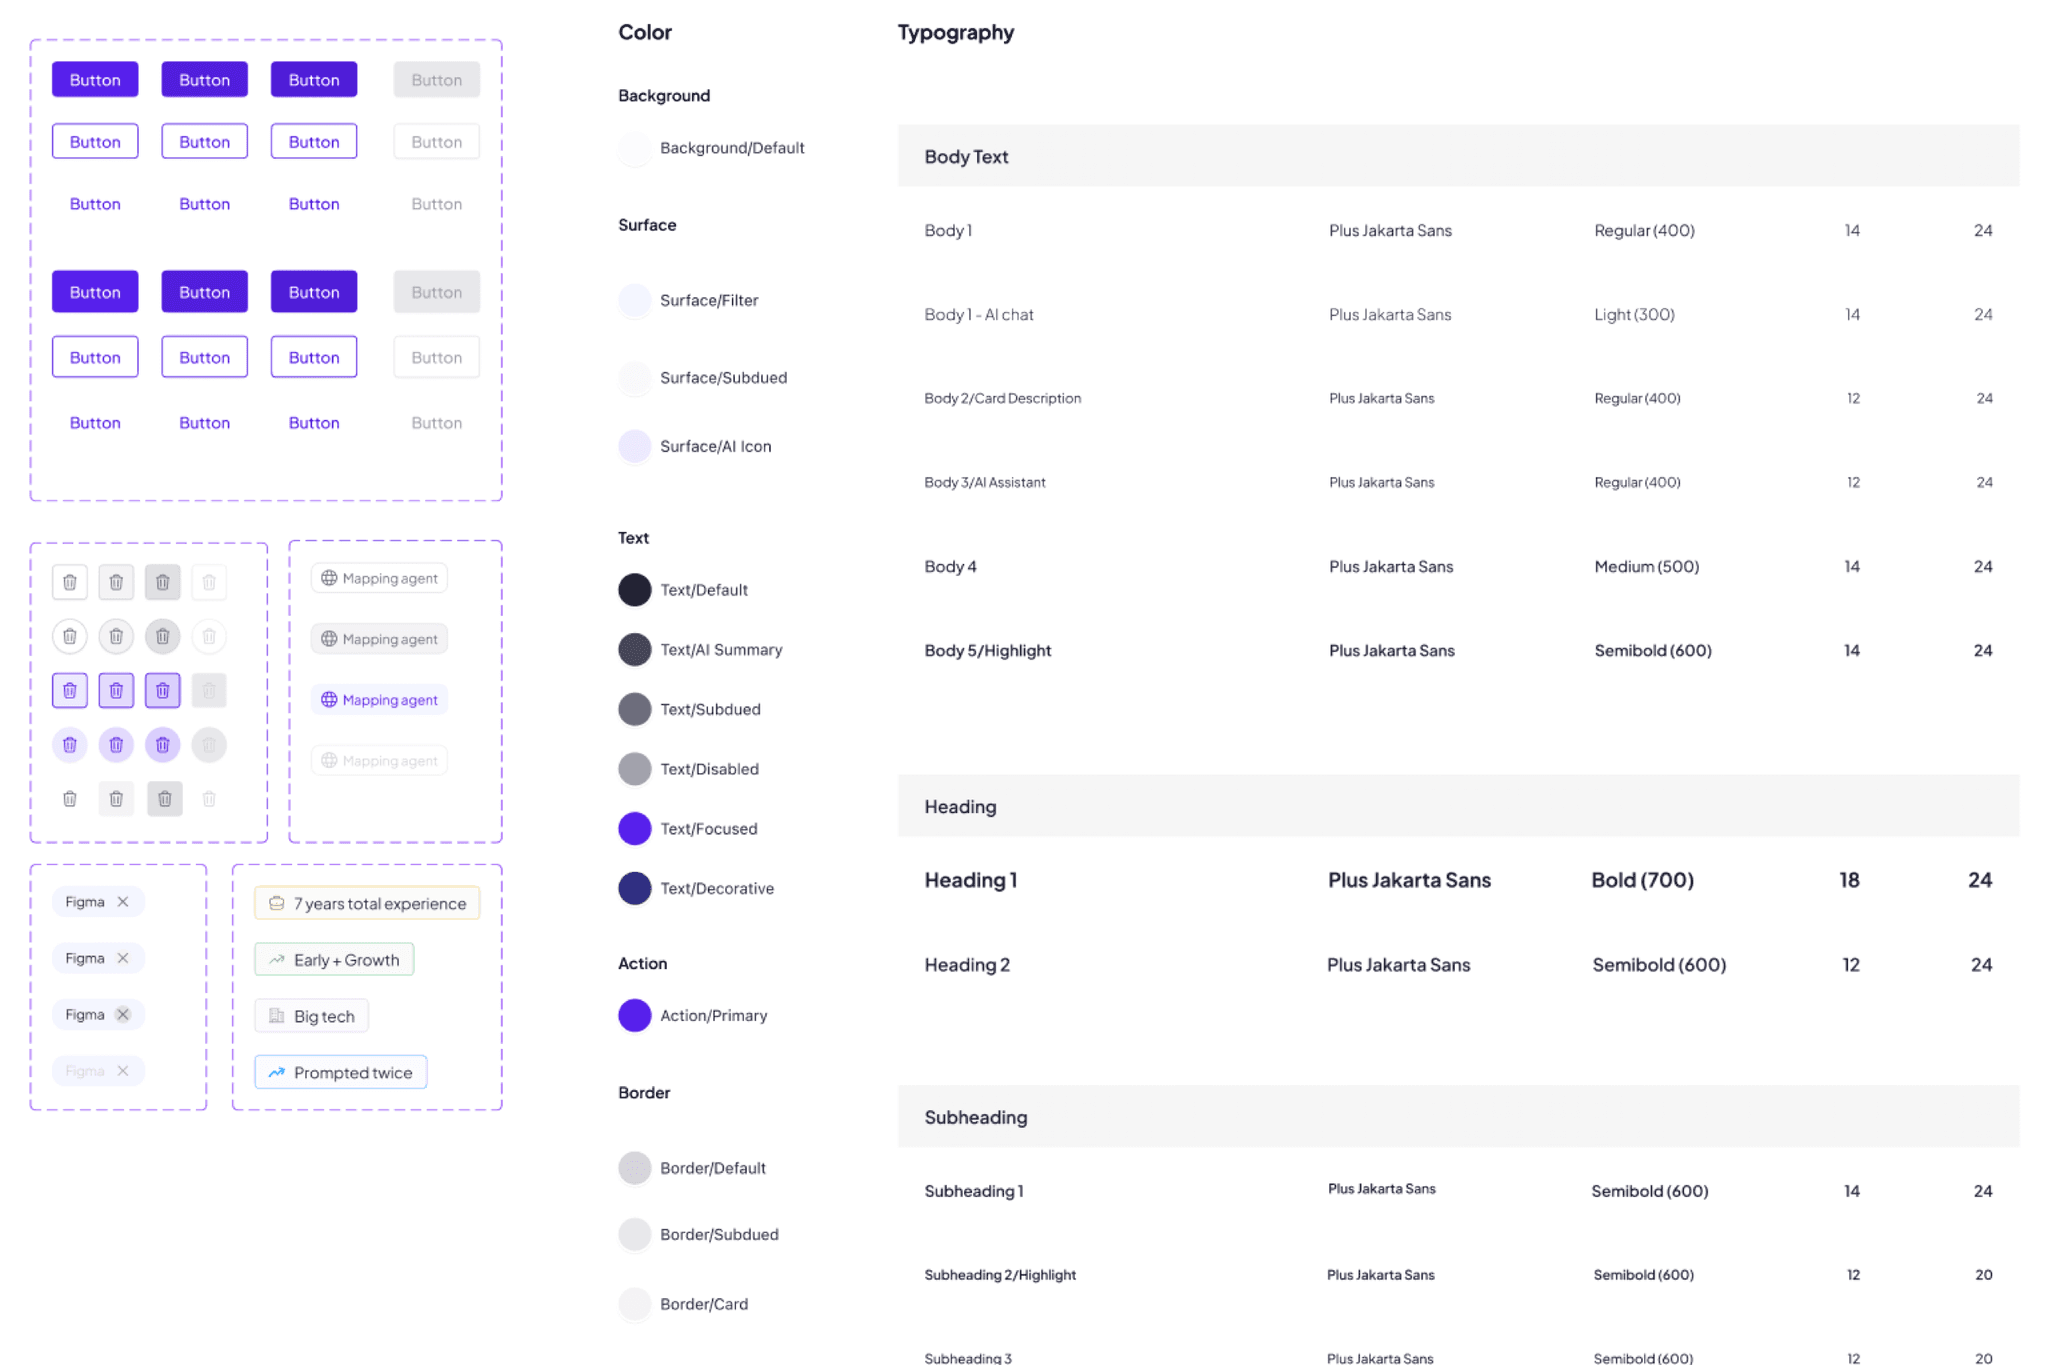The height and width of the screenshot is (1365, 2048).
Task: Click the globe icon in the faded disabled Mapping agent chip
Action: [329, 761]
